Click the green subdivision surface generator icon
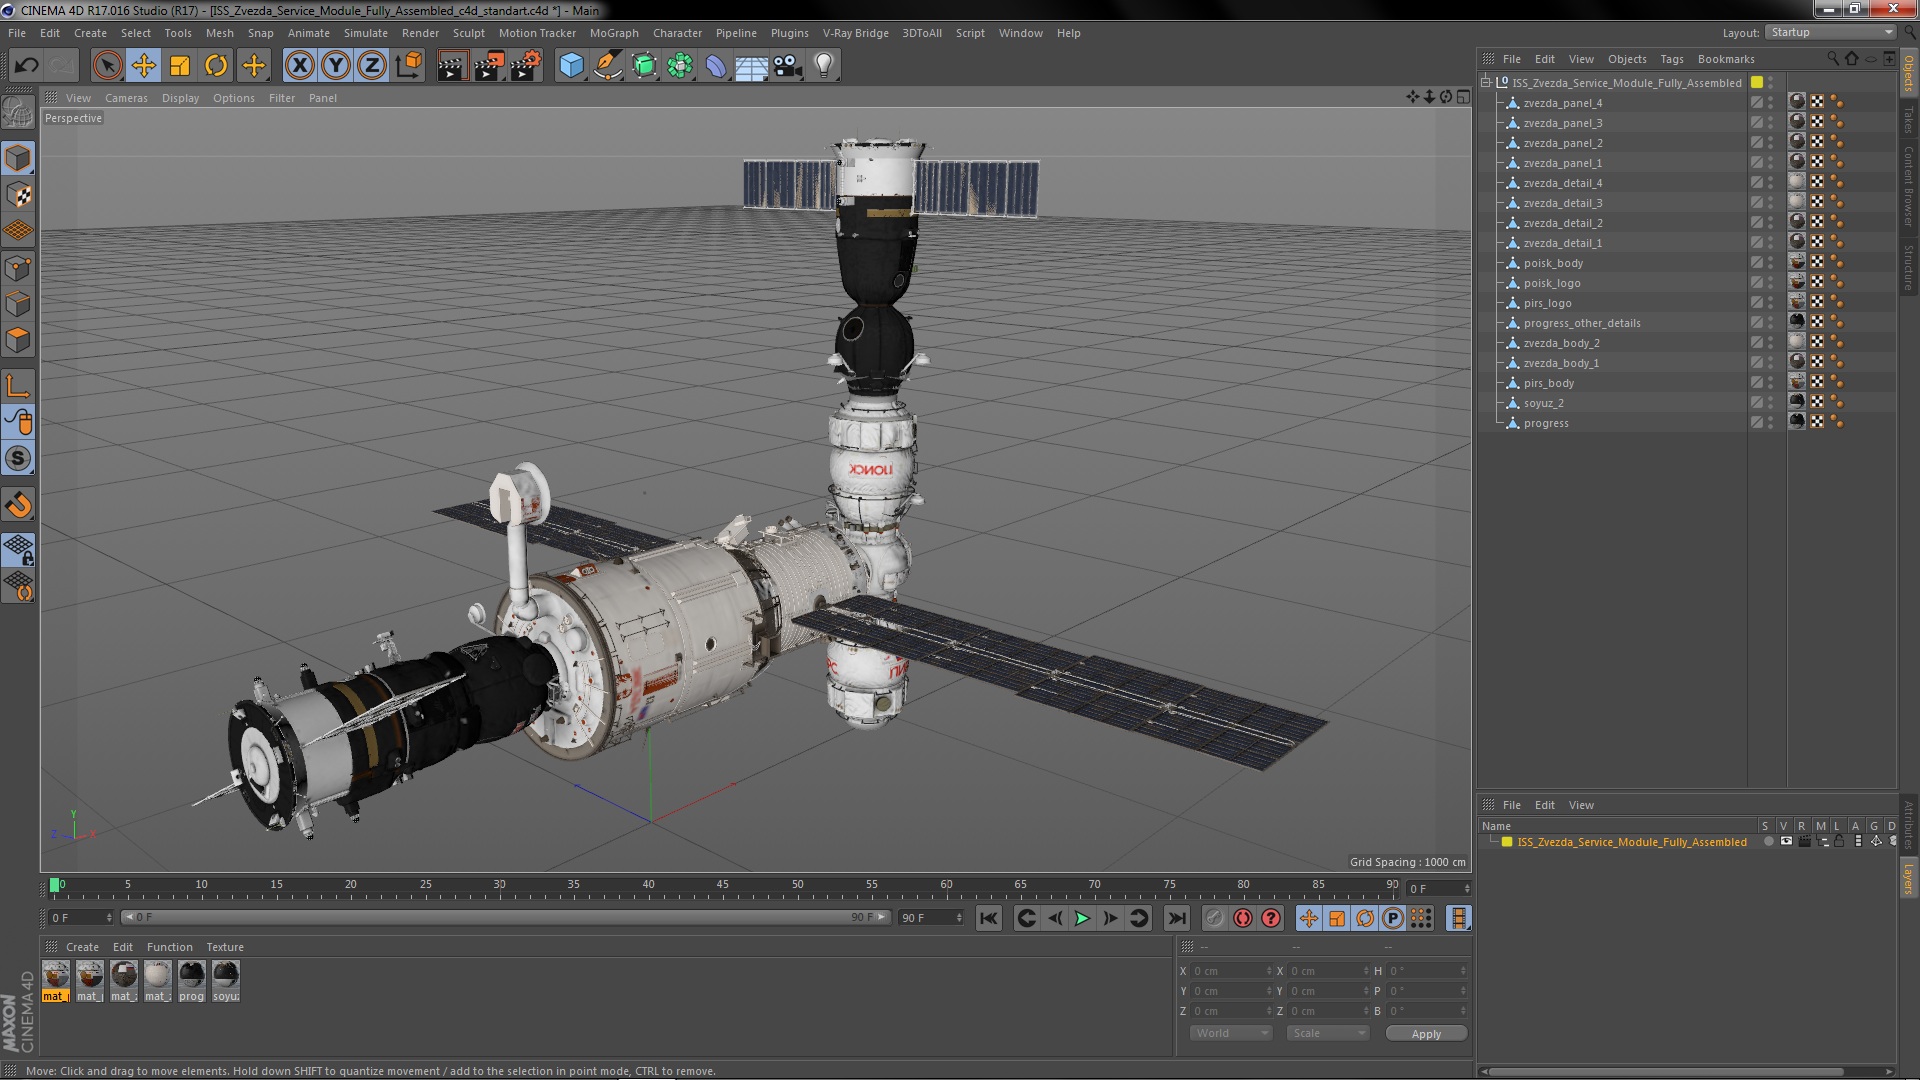This screenshot has height=1080, width=1920. [644, 66]
